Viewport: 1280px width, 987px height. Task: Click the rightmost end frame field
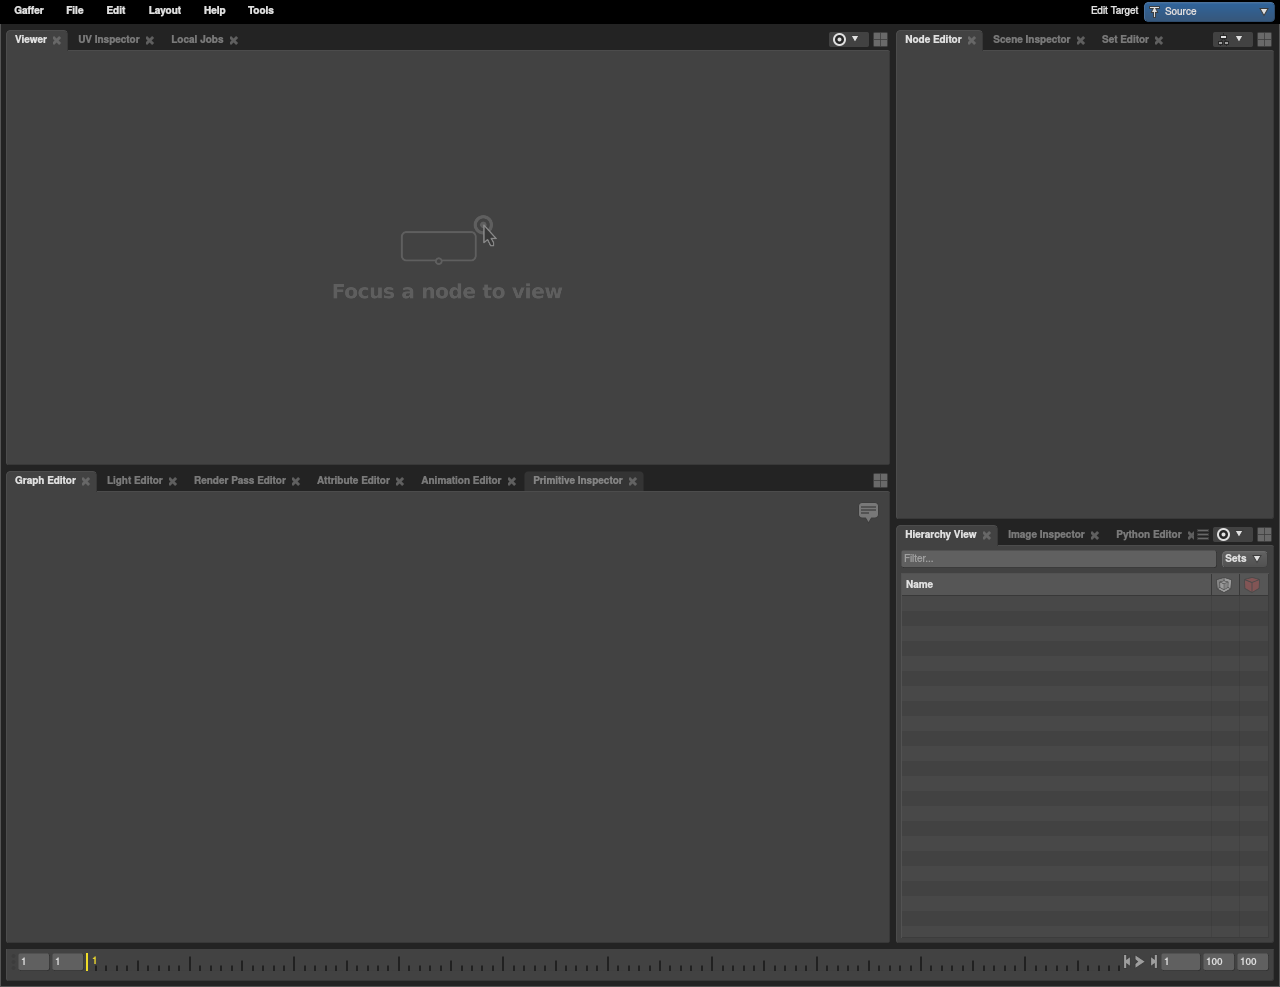click(x=1252, y=961)
